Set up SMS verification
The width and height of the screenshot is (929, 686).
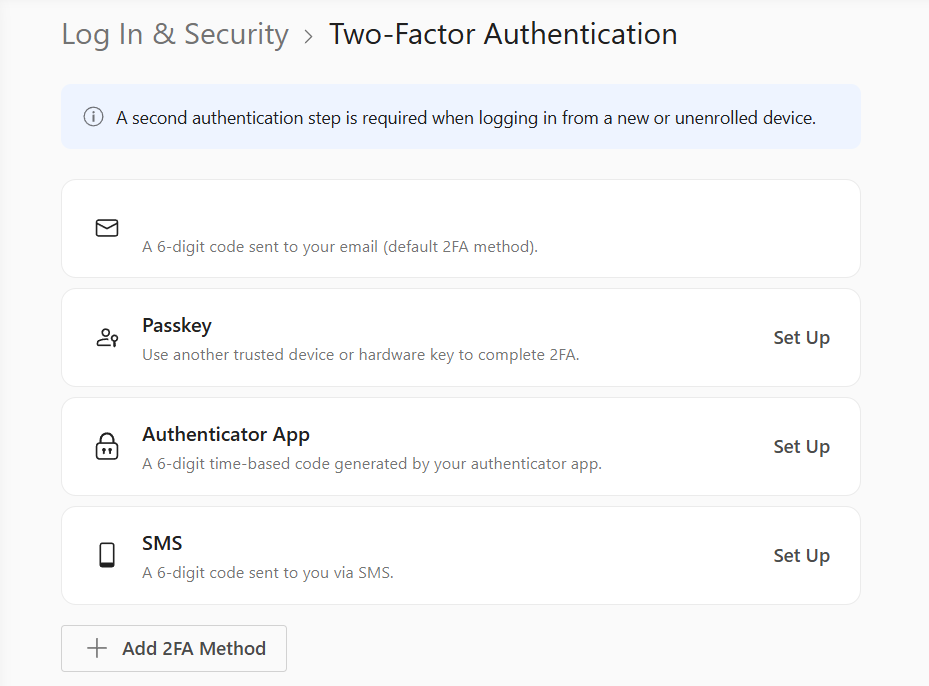coord(801,555)
